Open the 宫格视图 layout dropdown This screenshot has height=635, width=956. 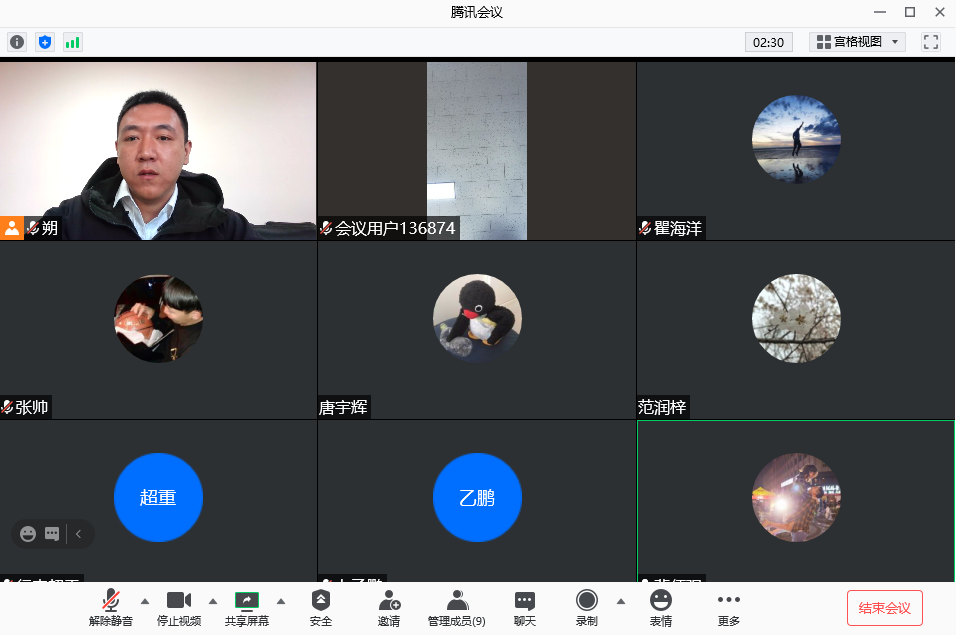tap(857, 42)
